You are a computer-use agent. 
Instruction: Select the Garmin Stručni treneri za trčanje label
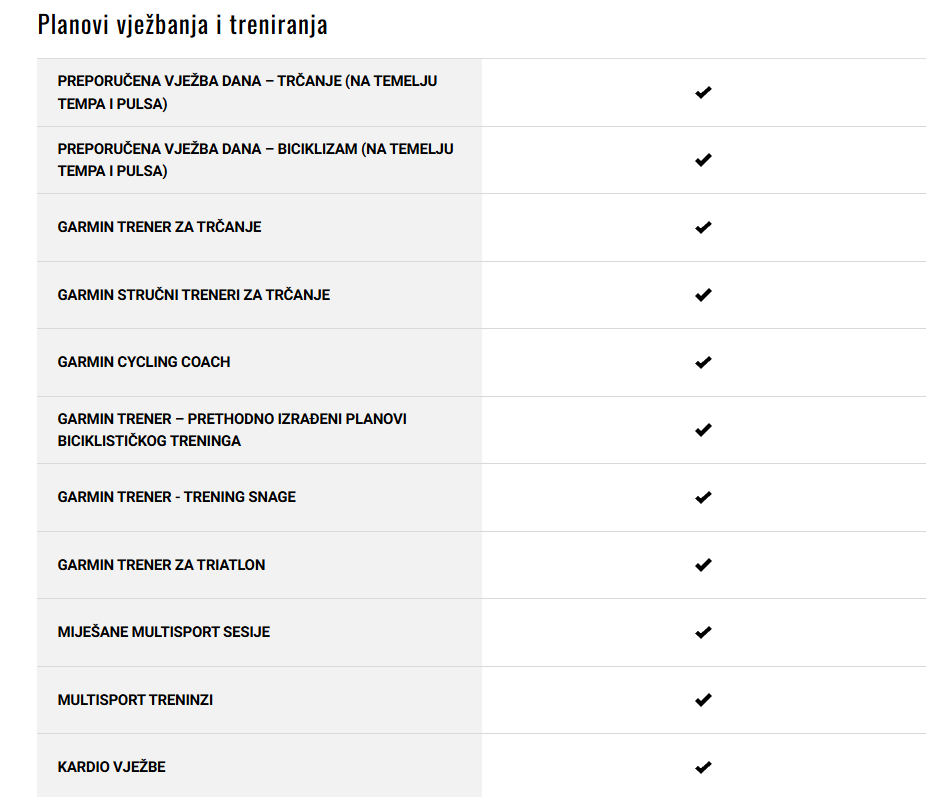click(194, 295)
